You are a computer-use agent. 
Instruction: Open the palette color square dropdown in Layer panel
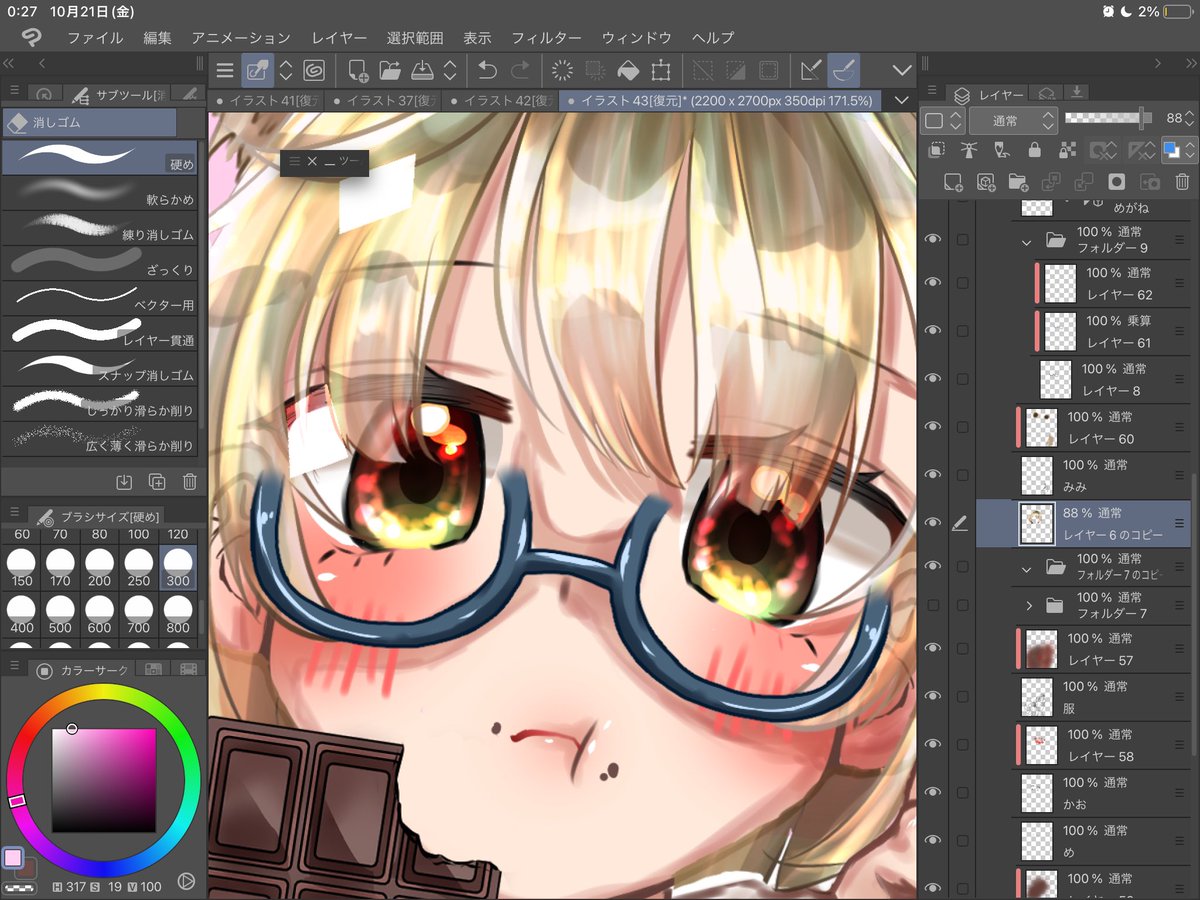(943, 121)
